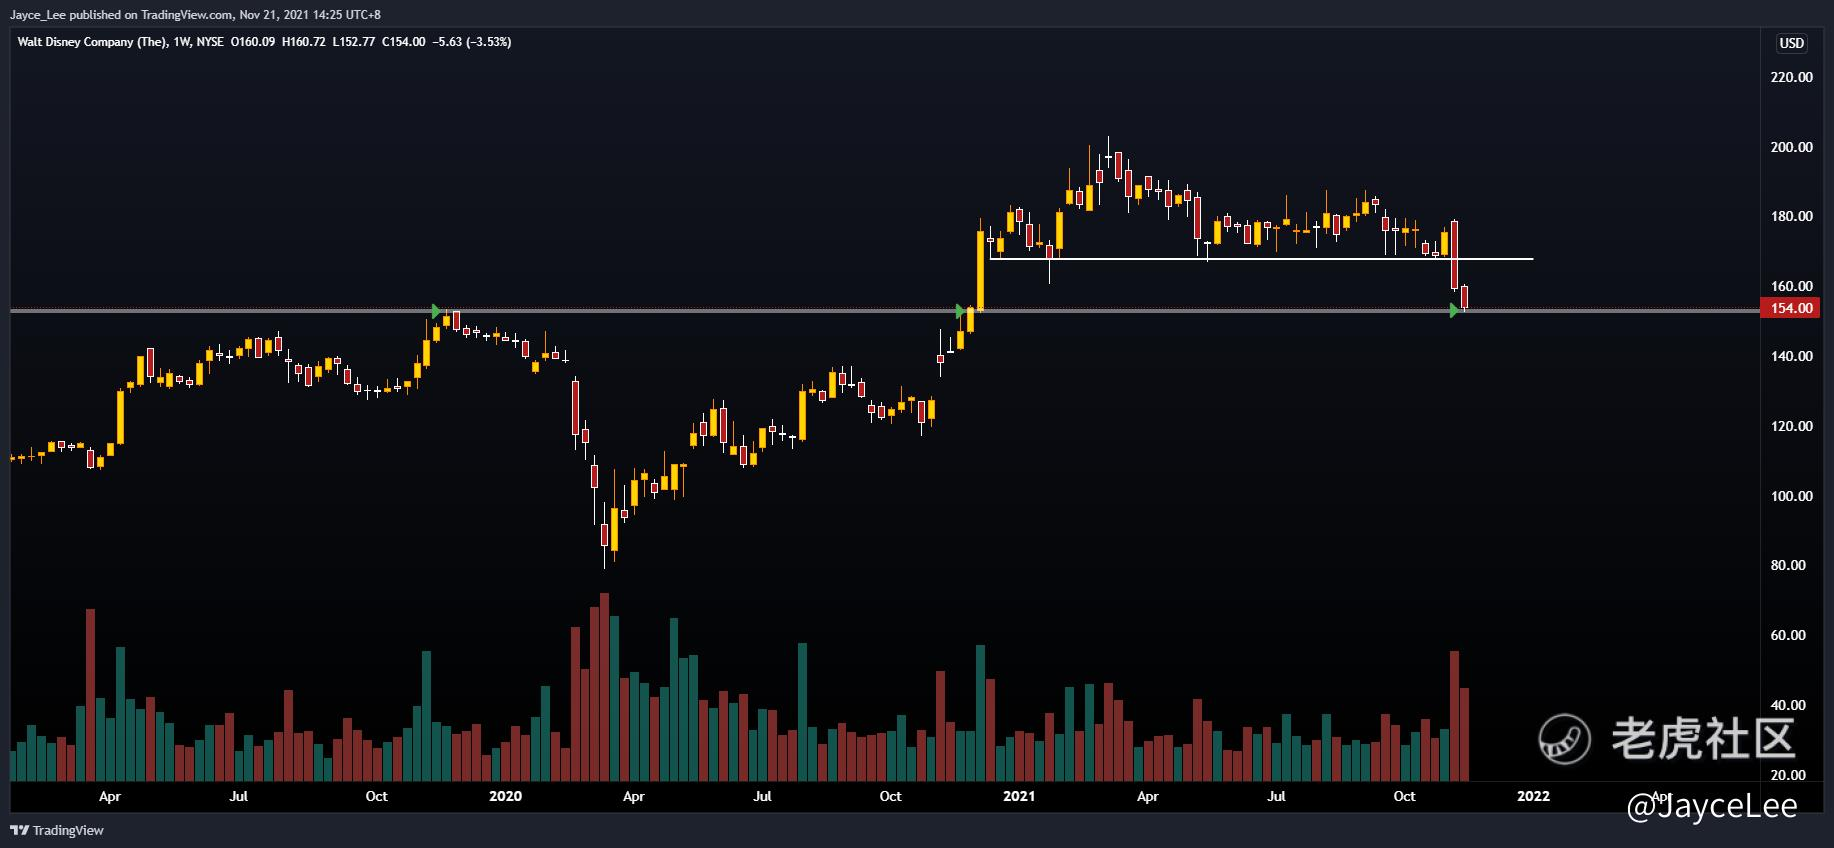The image size is (1834, 848).
Task: Click the Walt Disney Company symbol title
Action: 92,42
